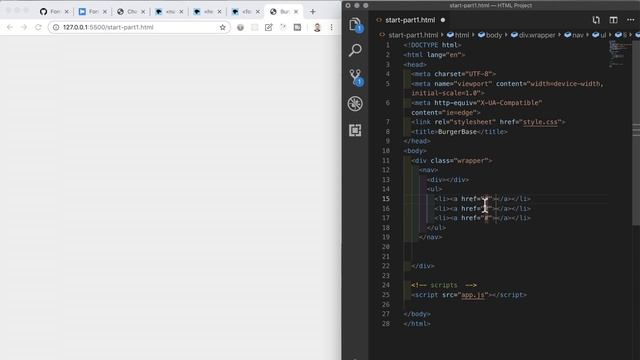Open the Search view in VS Code
This screenshot has width=640, height=360.
click(355, 50)
